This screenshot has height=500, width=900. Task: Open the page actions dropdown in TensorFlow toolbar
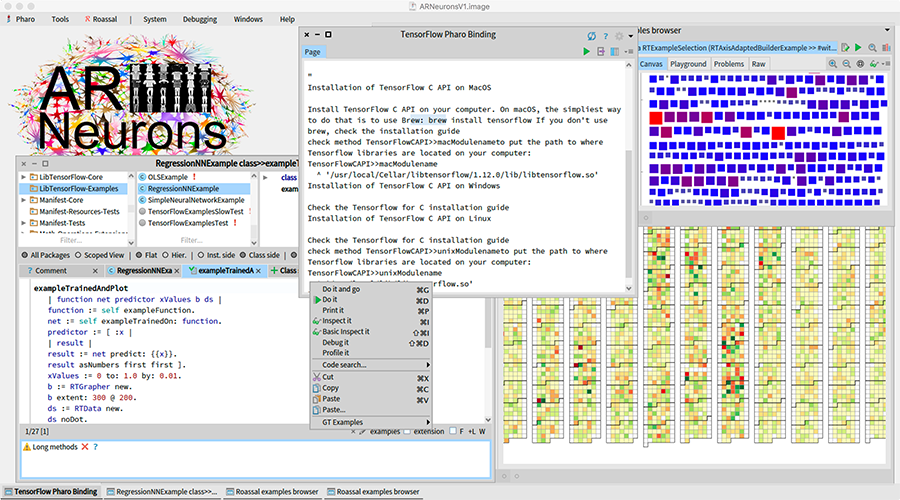pyautogui.click(x=629, y=52)
